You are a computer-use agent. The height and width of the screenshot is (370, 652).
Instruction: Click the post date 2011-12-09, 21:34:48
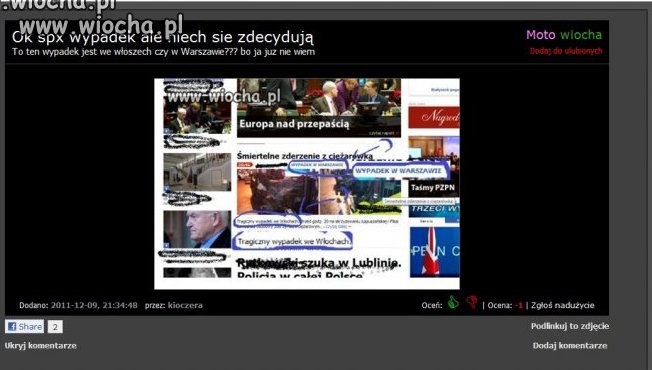pos(94,305)
